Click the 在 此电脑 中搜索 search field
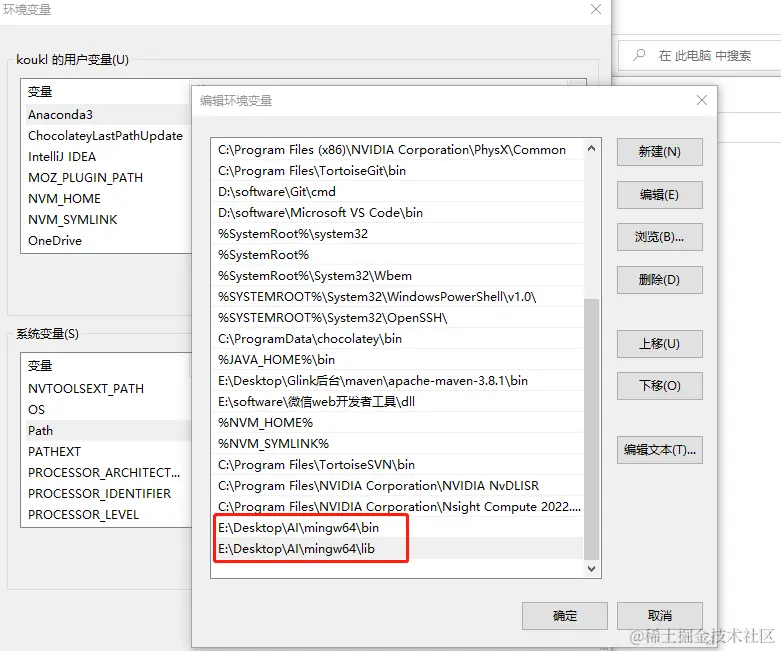 [x=700, y=55]
